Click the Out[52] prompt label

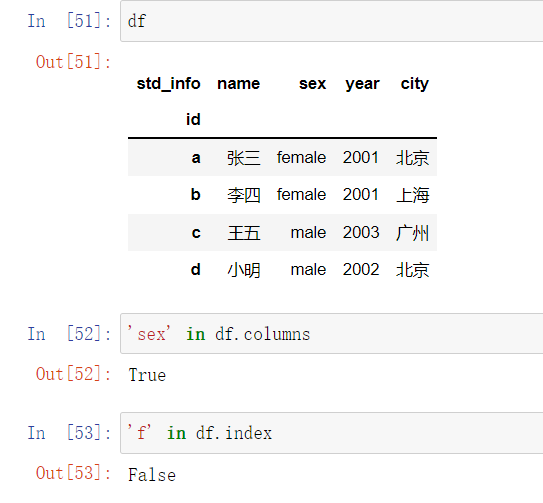[73, 374]
